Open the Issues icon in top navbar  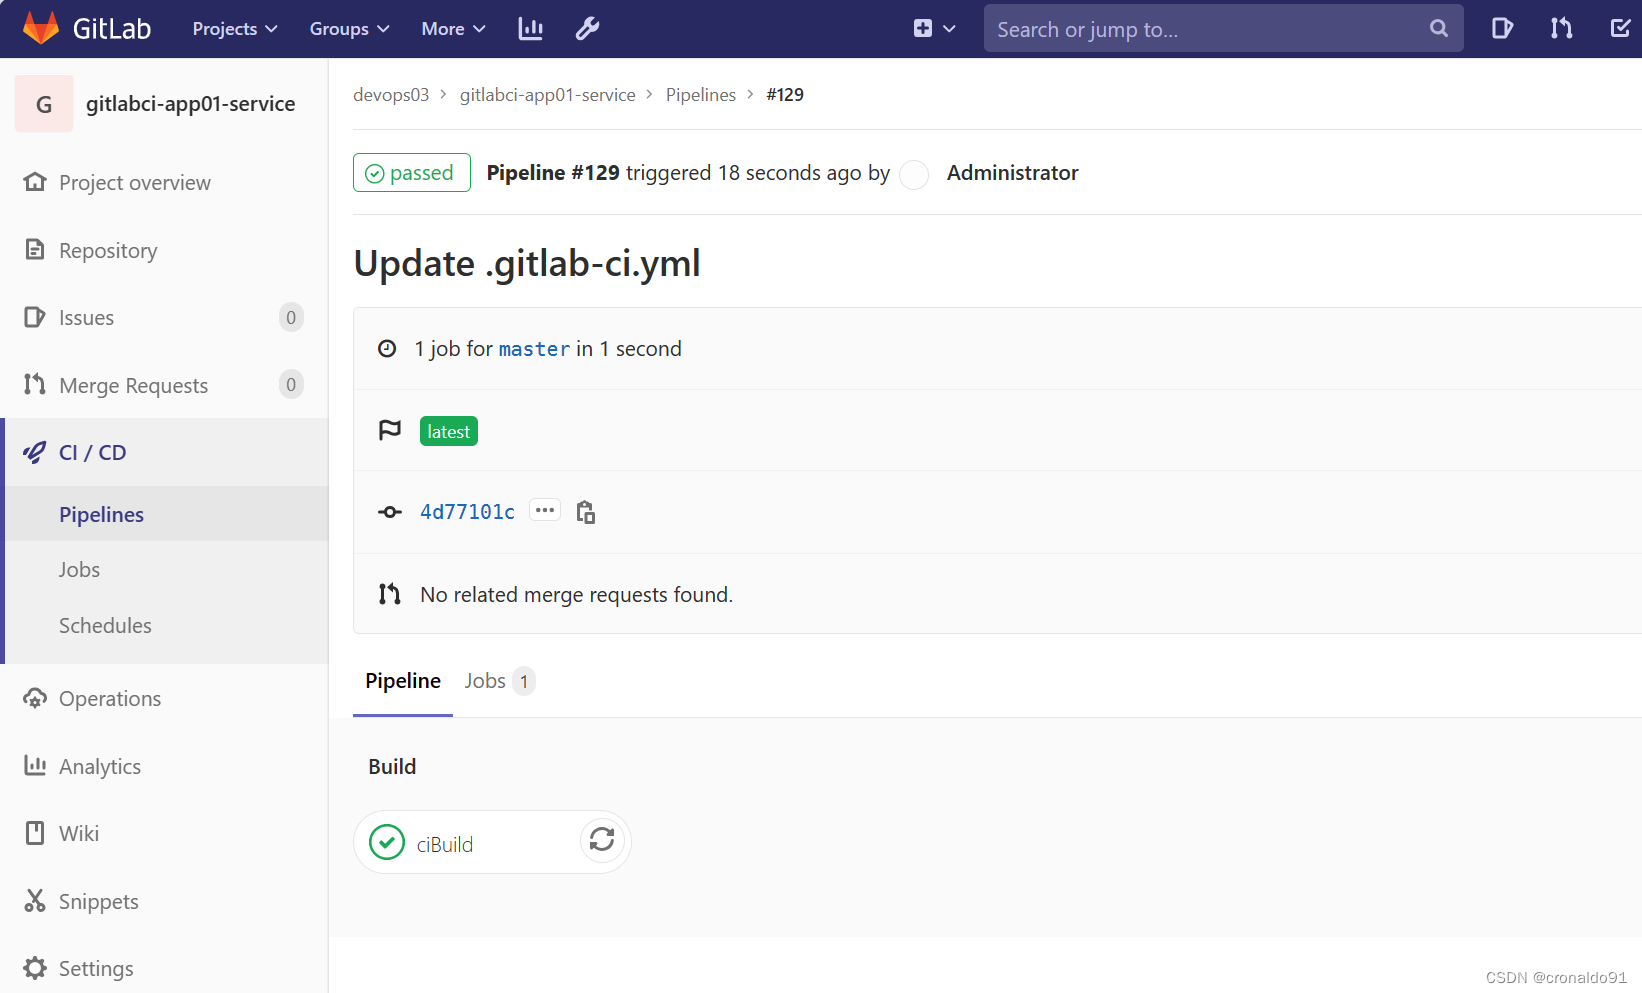click(x=1502, y=28)
